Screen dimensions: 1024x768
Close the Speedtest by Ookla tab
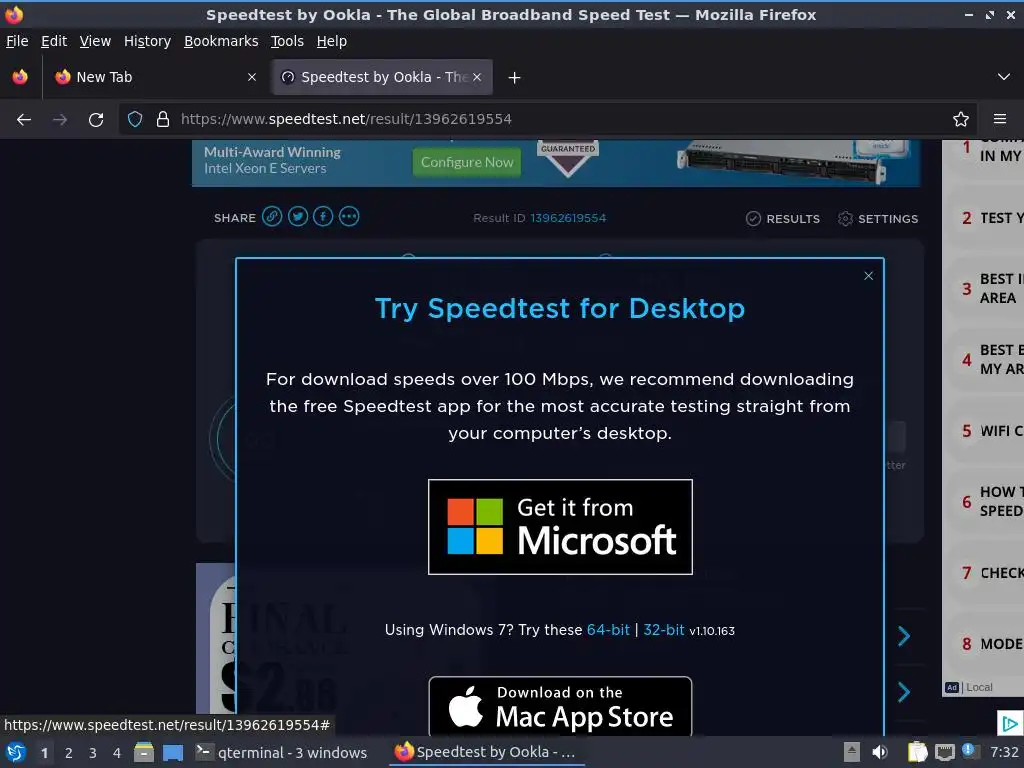(x=477, y=77)
